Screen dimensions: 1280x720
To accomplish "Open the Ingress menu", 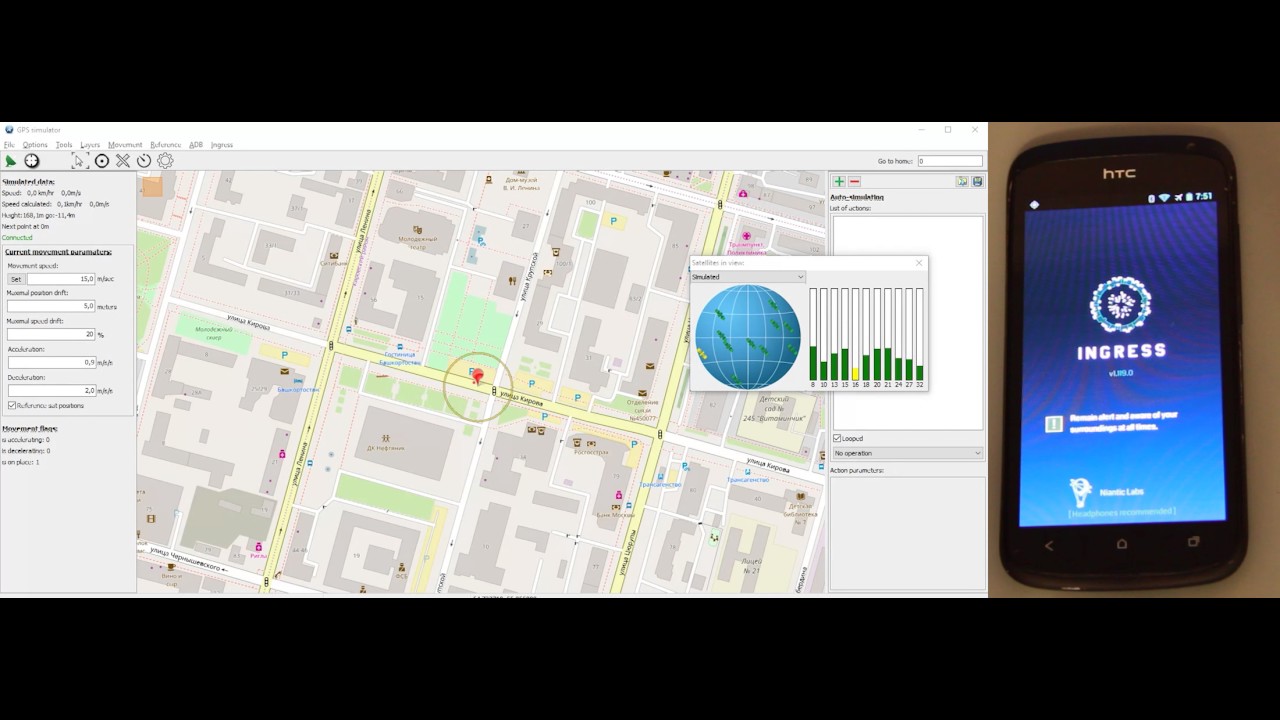I will click(222, 145).
